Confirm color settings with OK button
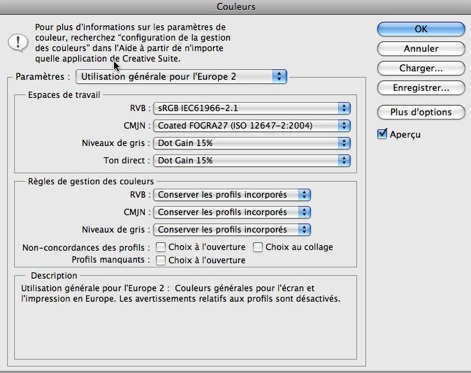 click(x=421, y=29)
